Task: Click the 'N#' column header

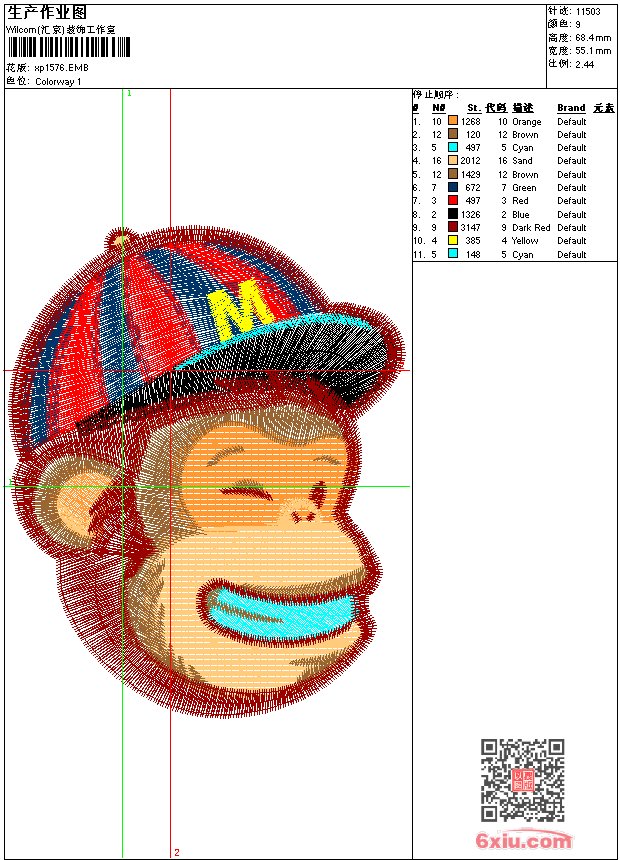Action: (438, 108)
